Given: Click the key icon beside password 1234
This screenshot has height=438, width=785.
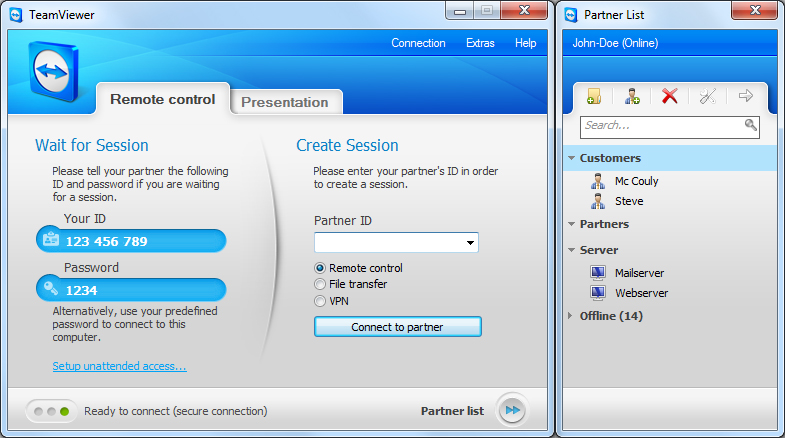Looking at the screenshot, I should pyautogui.click(x=51, y=288).
